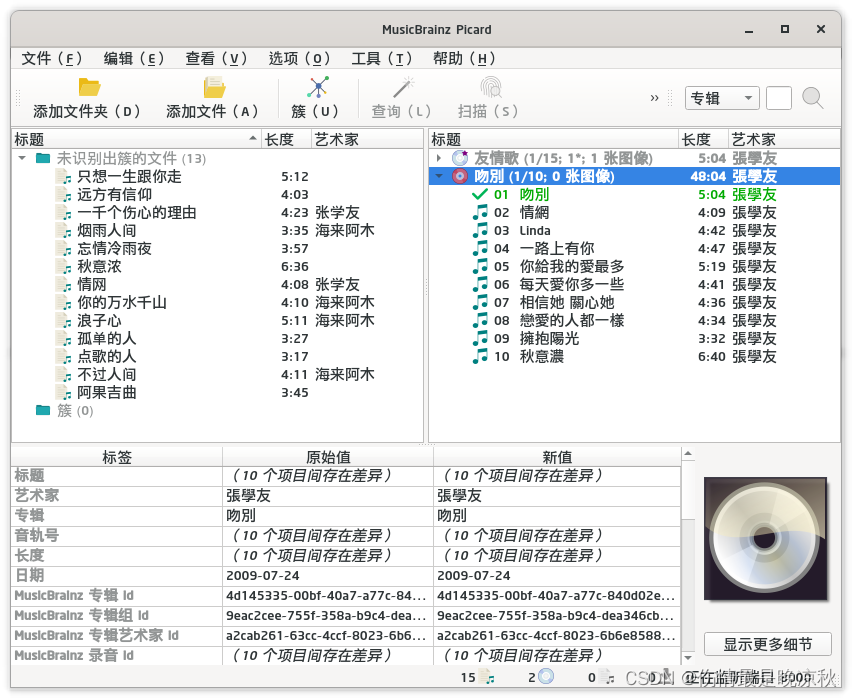Open the 文件 (F) menu
The height and width of the screenshot is (698, 852).
pos(52,58)
